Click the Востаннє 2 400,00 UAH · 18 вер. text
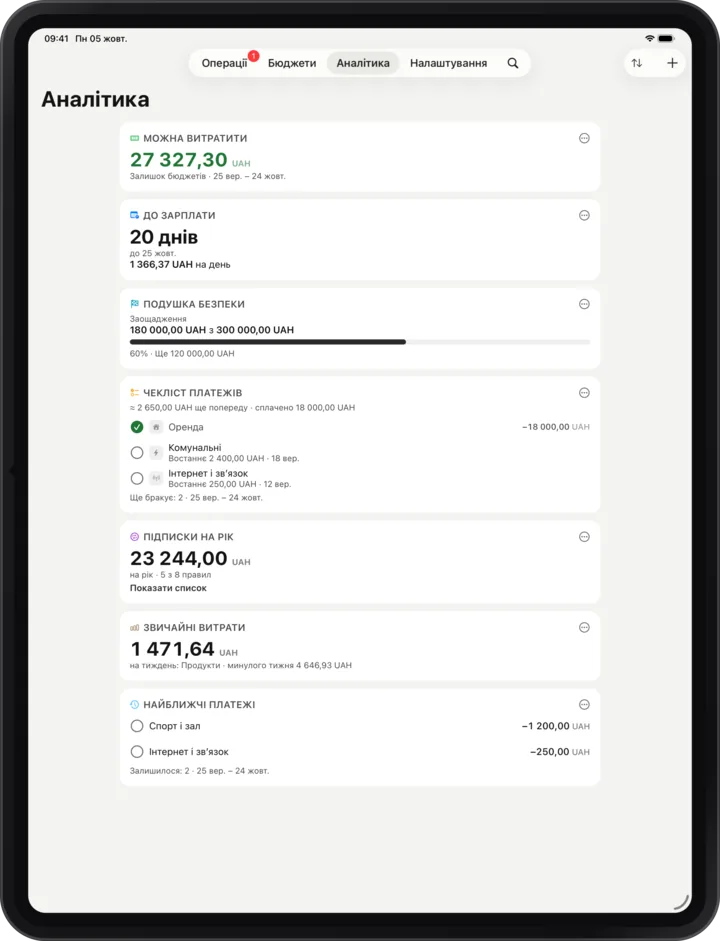Screen dimensions: 720x941 click(x=233, y=458)
